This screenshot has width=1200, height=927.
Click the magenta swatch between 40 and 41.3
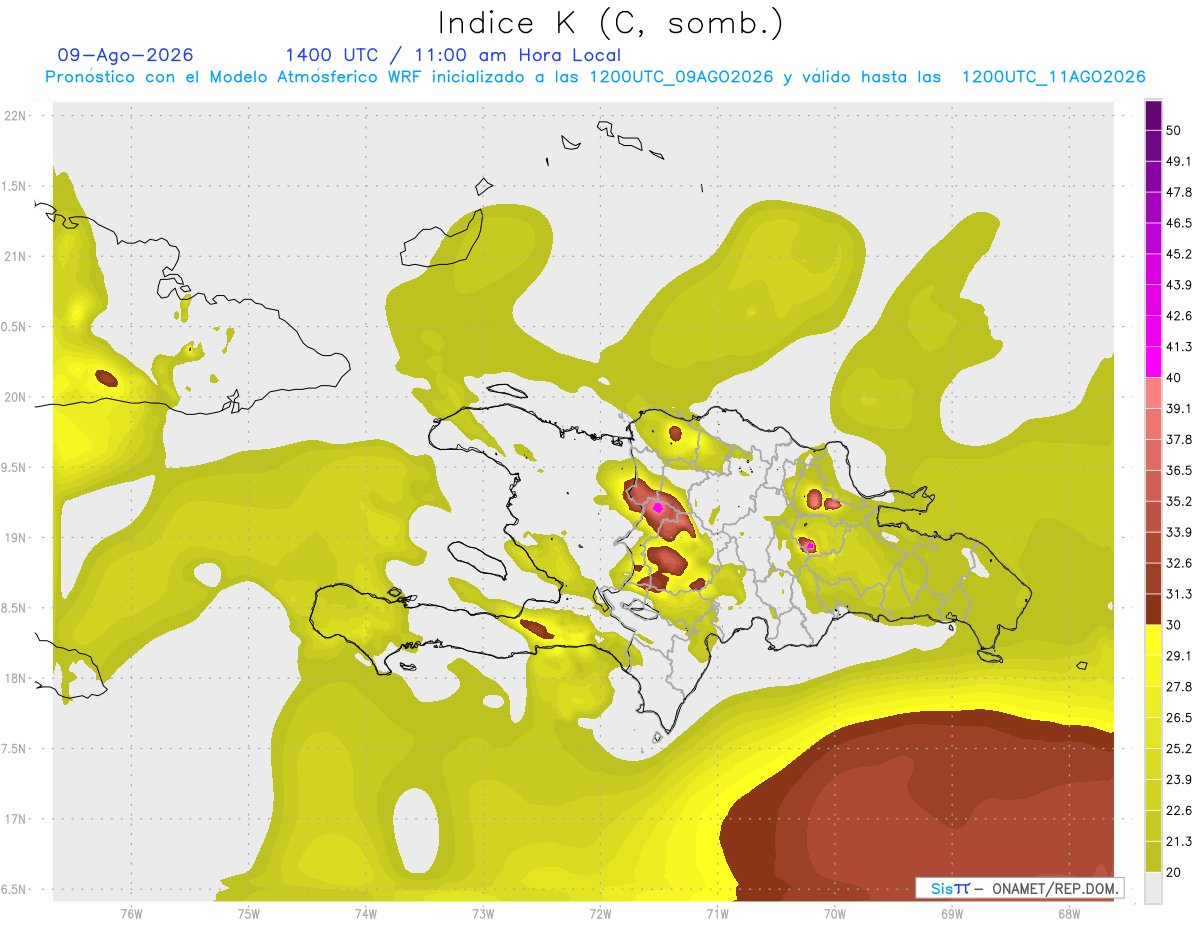(1153, 362)
